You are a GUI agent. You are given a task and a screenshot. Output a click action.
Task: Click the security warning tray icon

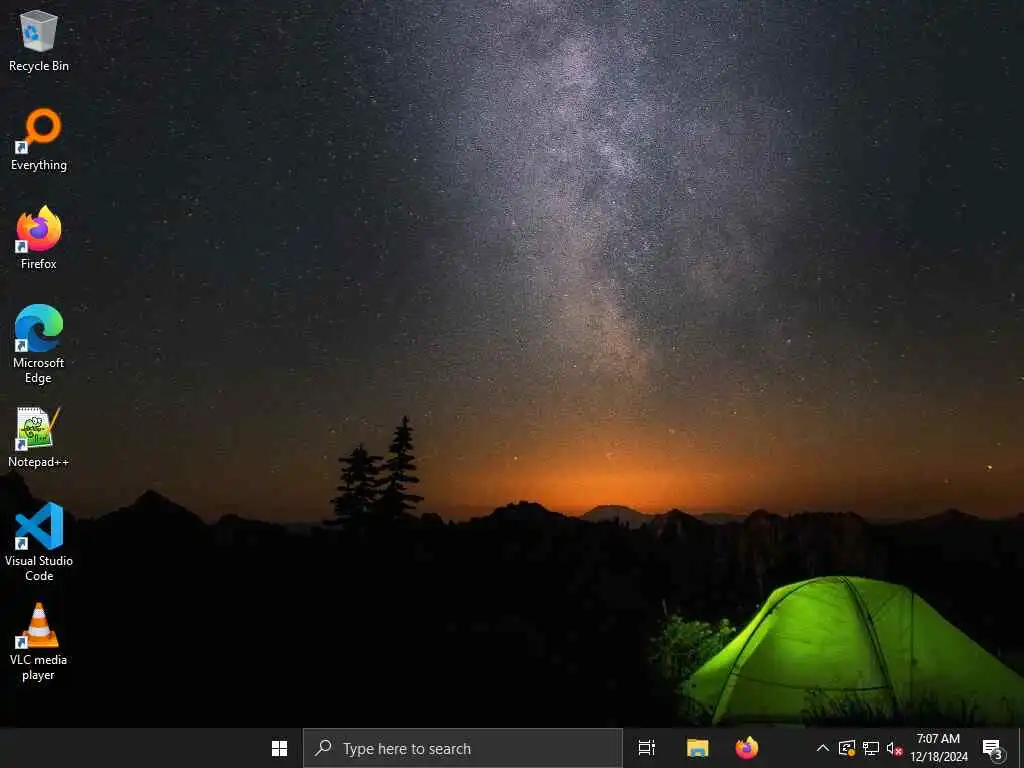[x=847, y=748]
